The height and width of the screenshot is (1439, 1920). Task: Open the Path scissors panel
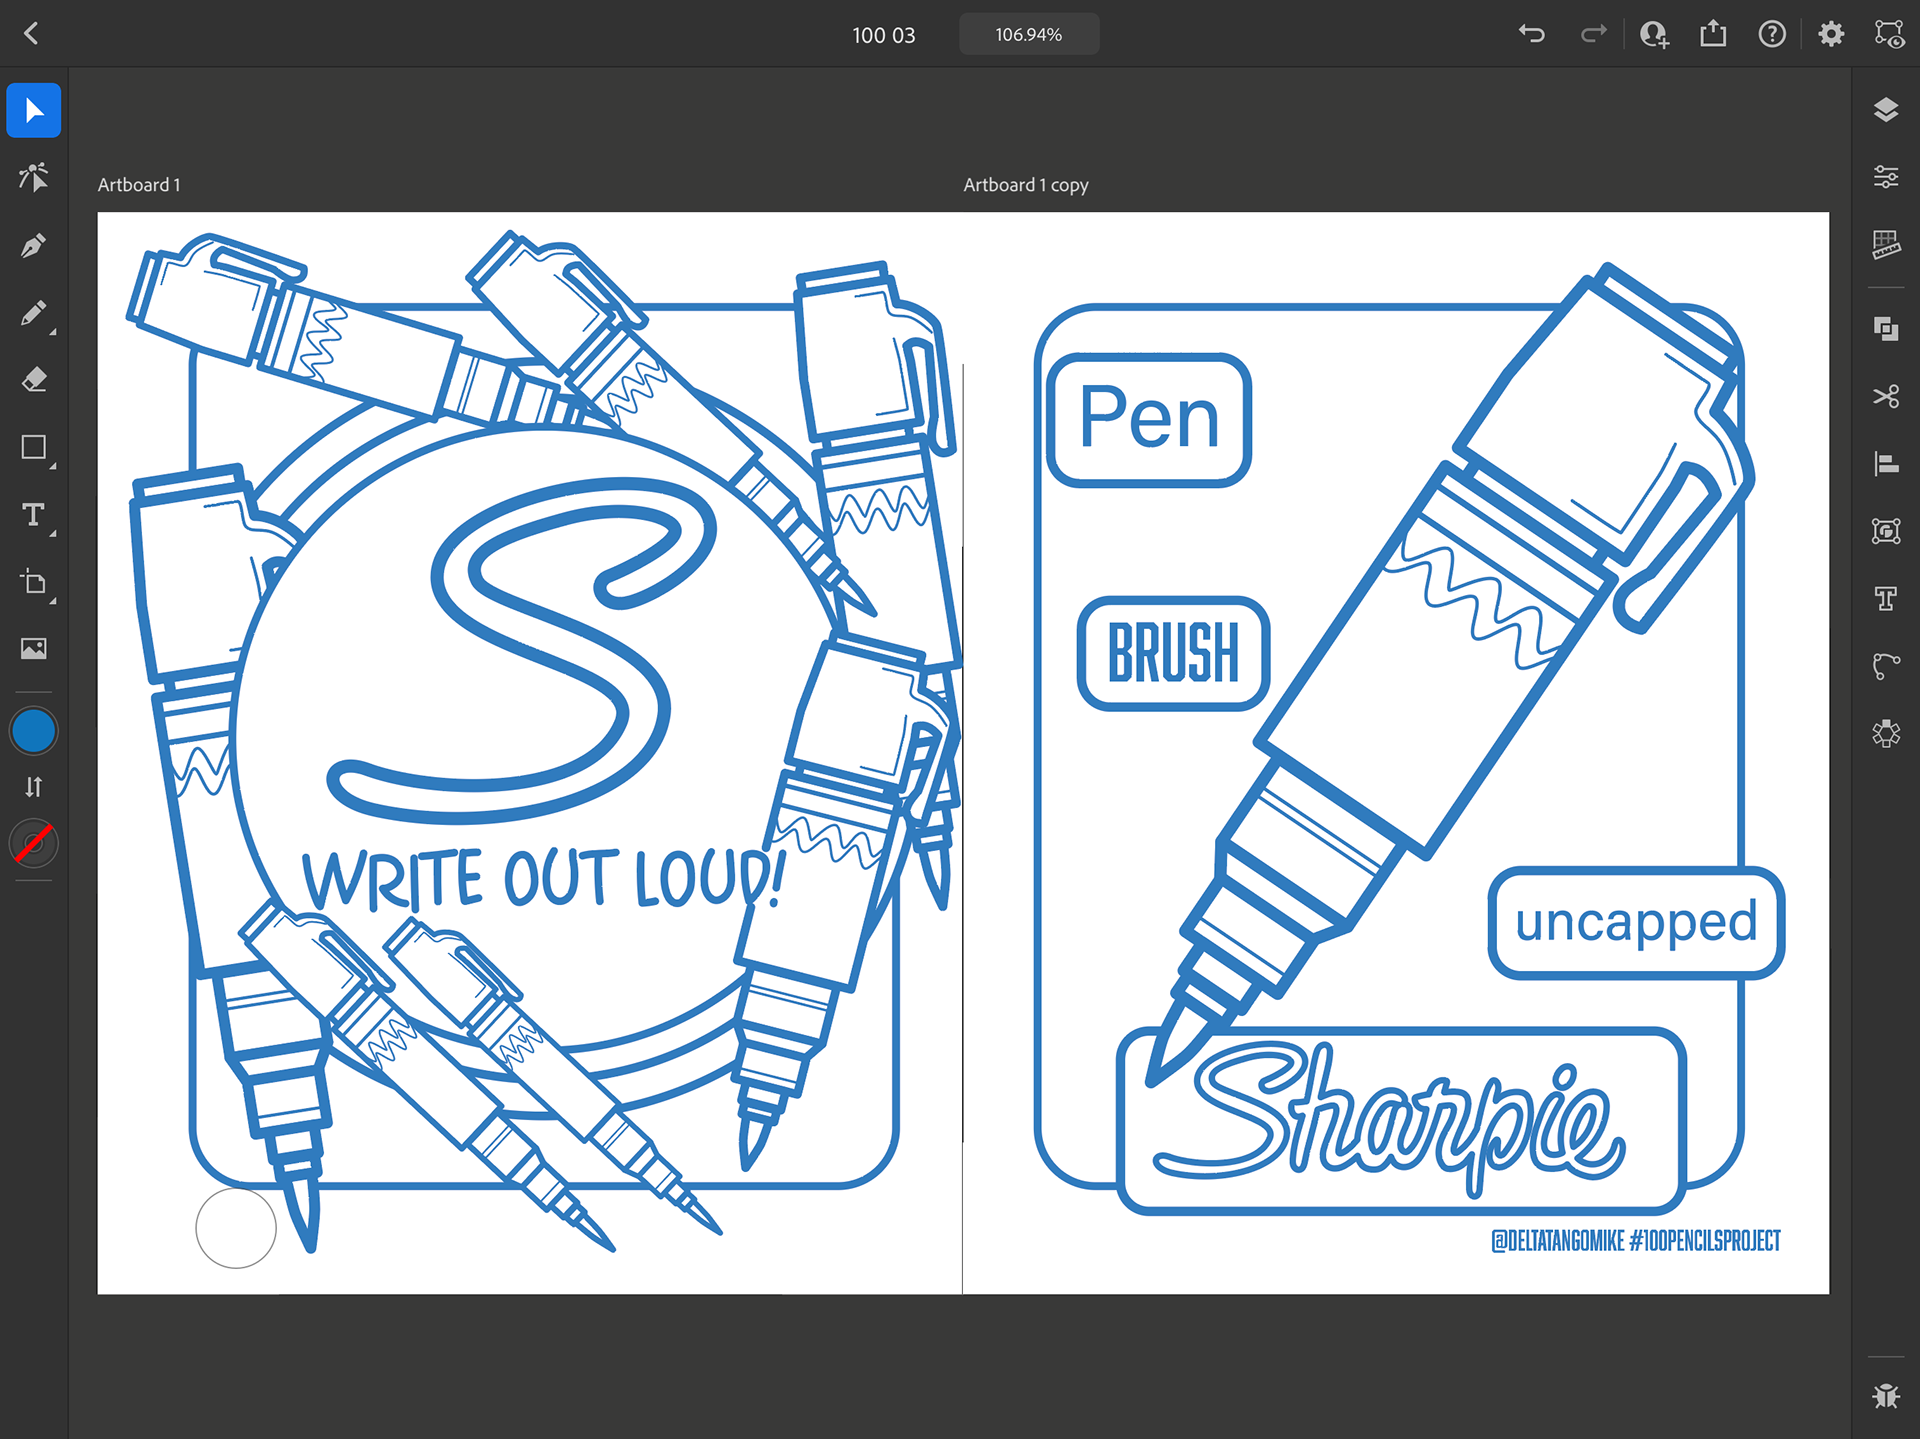coord(1886,397)
